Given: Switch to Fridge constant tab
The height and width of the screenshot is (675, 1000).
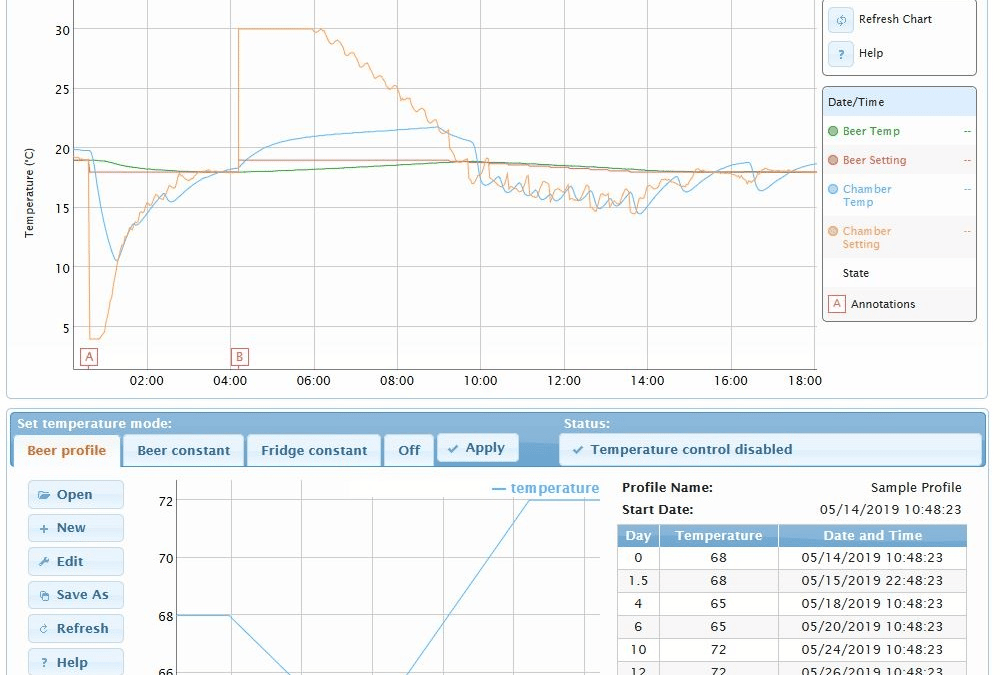Looking at the screenshot, I should [x=314, y=451].
